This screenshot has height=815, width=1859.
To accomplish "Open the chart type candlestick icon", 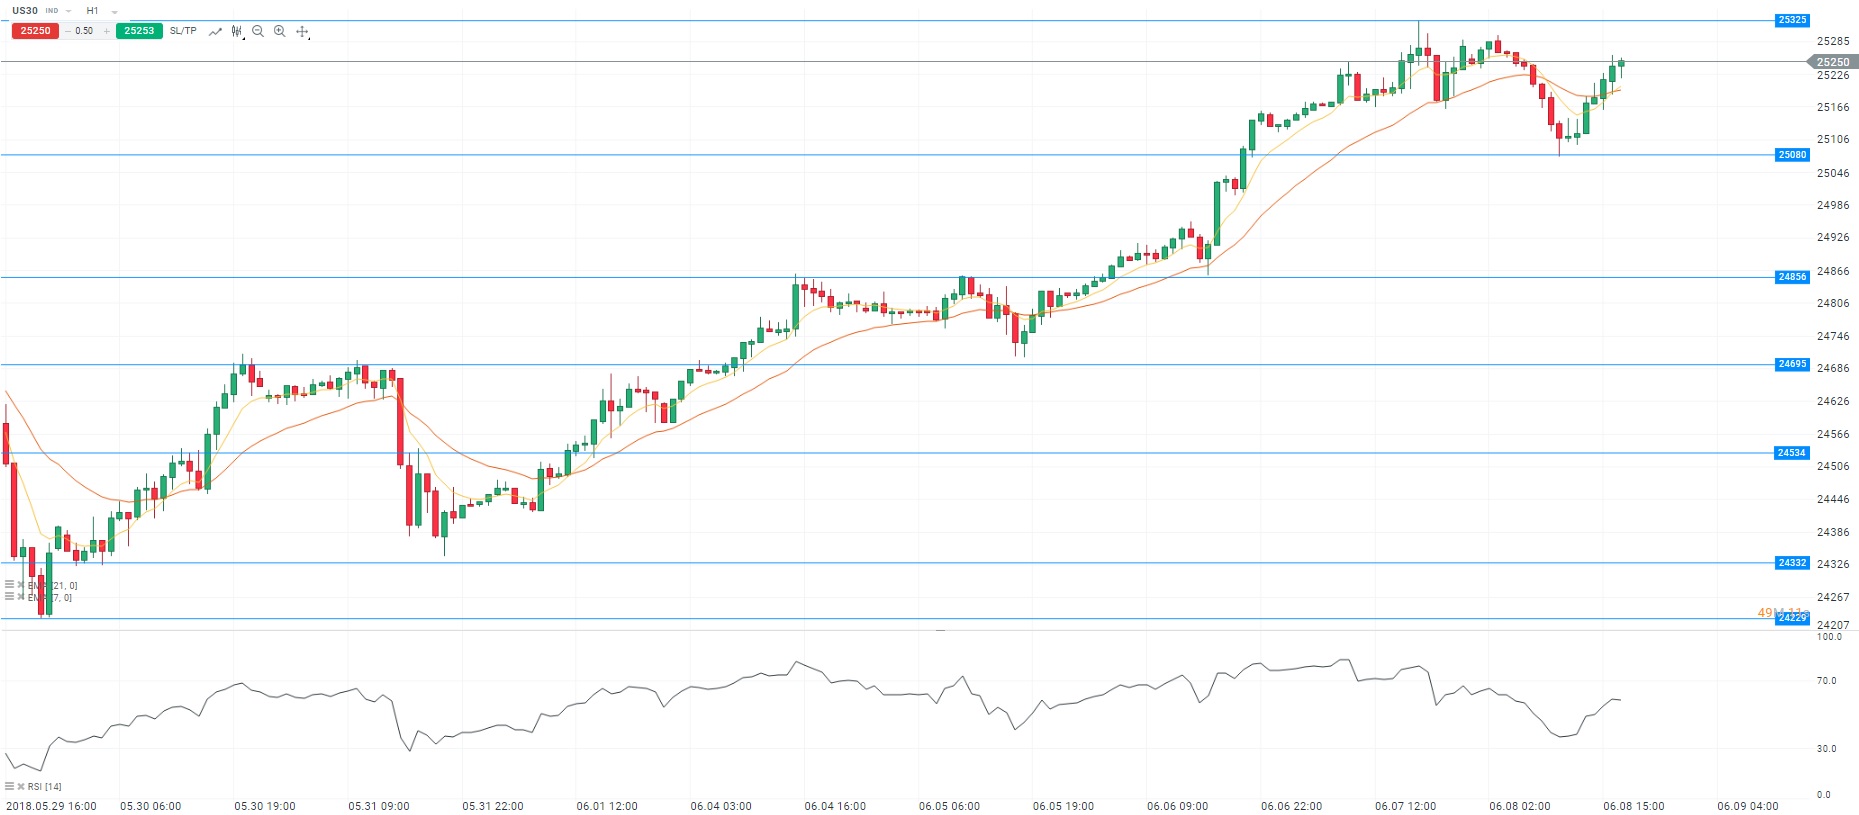I will (237, 31).
